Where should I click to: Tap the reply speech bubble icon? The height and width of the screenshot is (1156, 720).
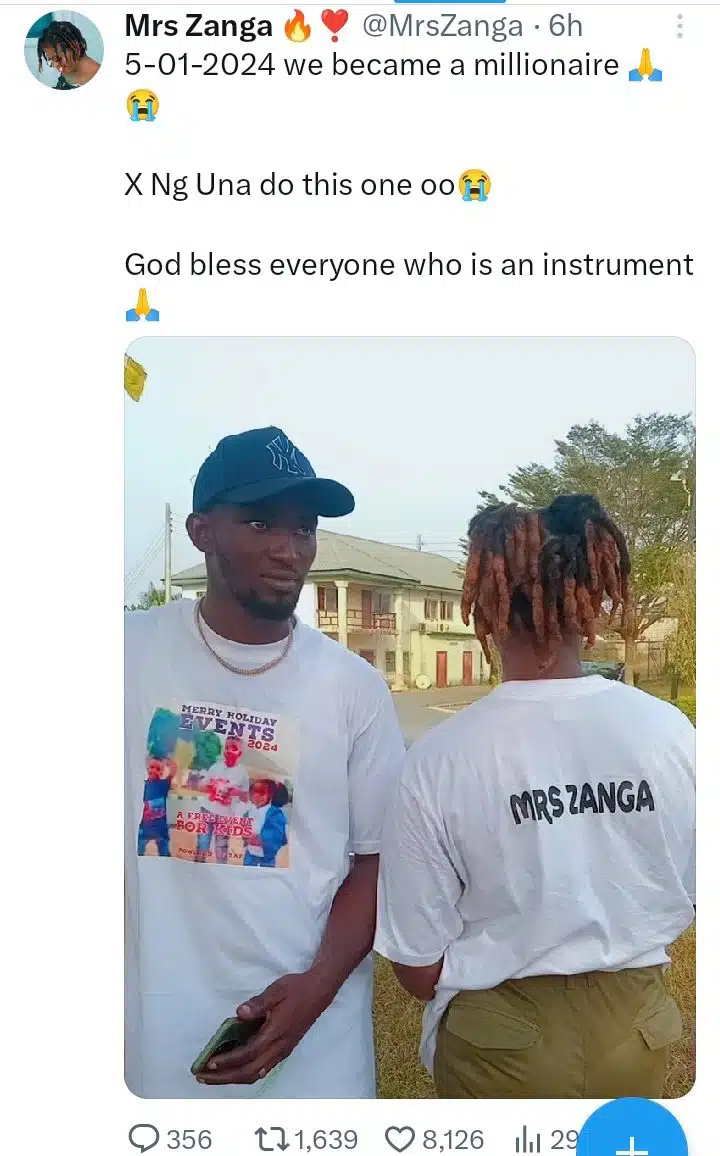143,1138
